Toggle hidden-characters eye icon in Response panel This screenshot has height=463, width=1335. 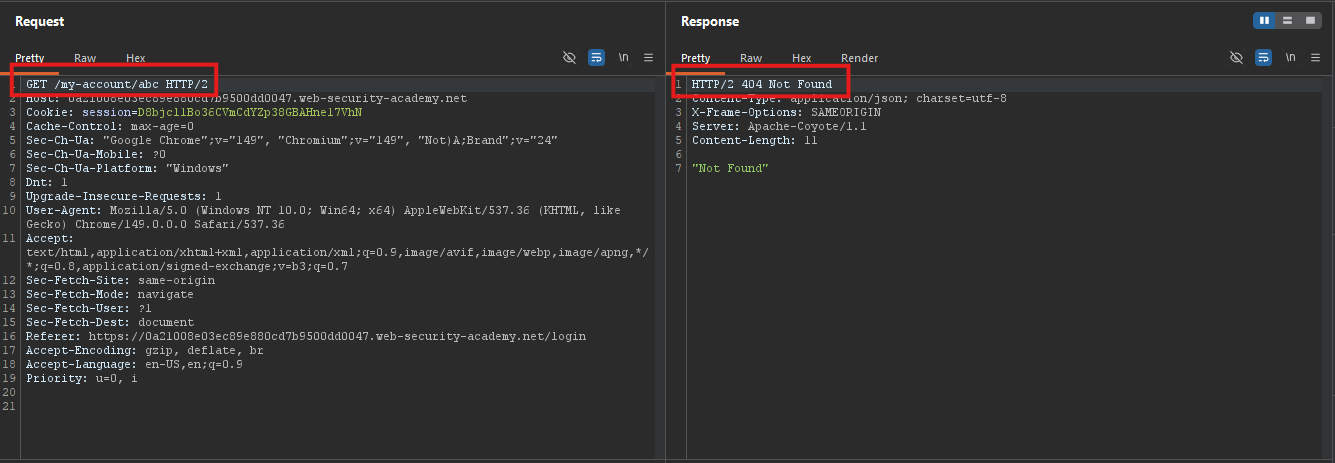1236,58
